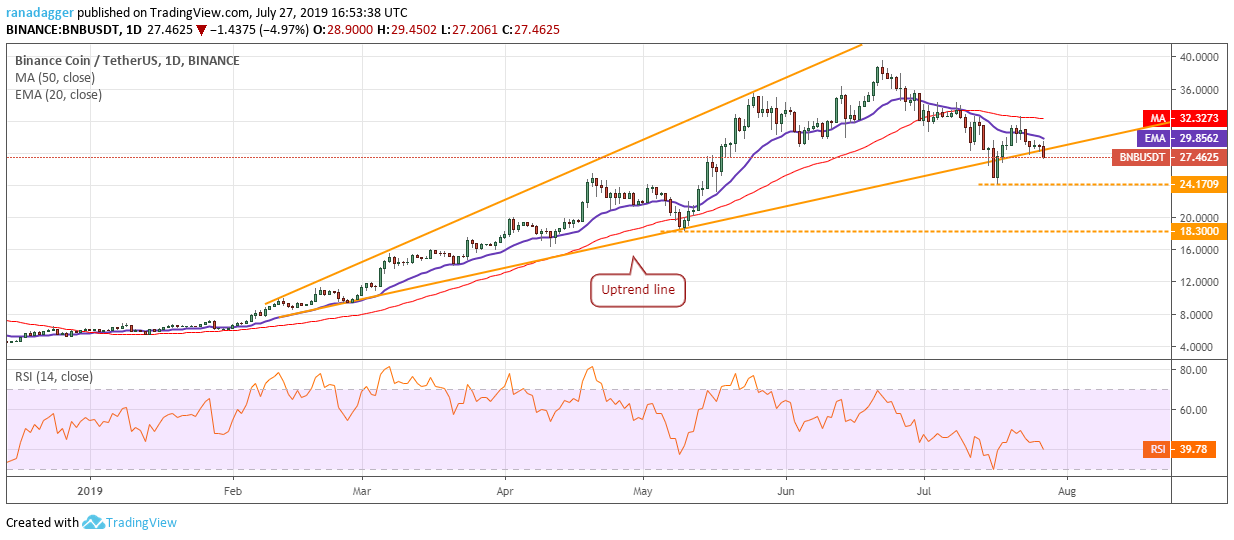This screenshot has height=540, width=1234.
Task: Click the 'Created with' footer text
Action: tap(42, 522)
